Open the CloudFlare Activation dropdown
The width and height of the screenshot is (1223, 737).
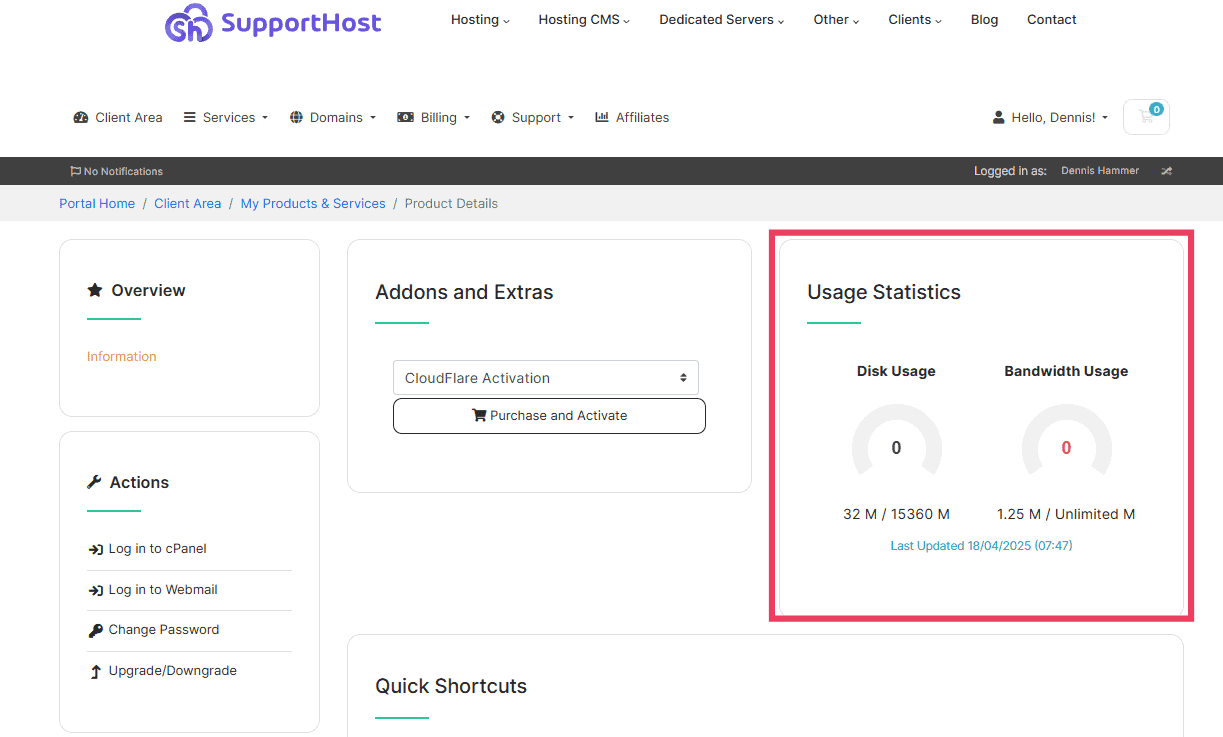[546, 377]
